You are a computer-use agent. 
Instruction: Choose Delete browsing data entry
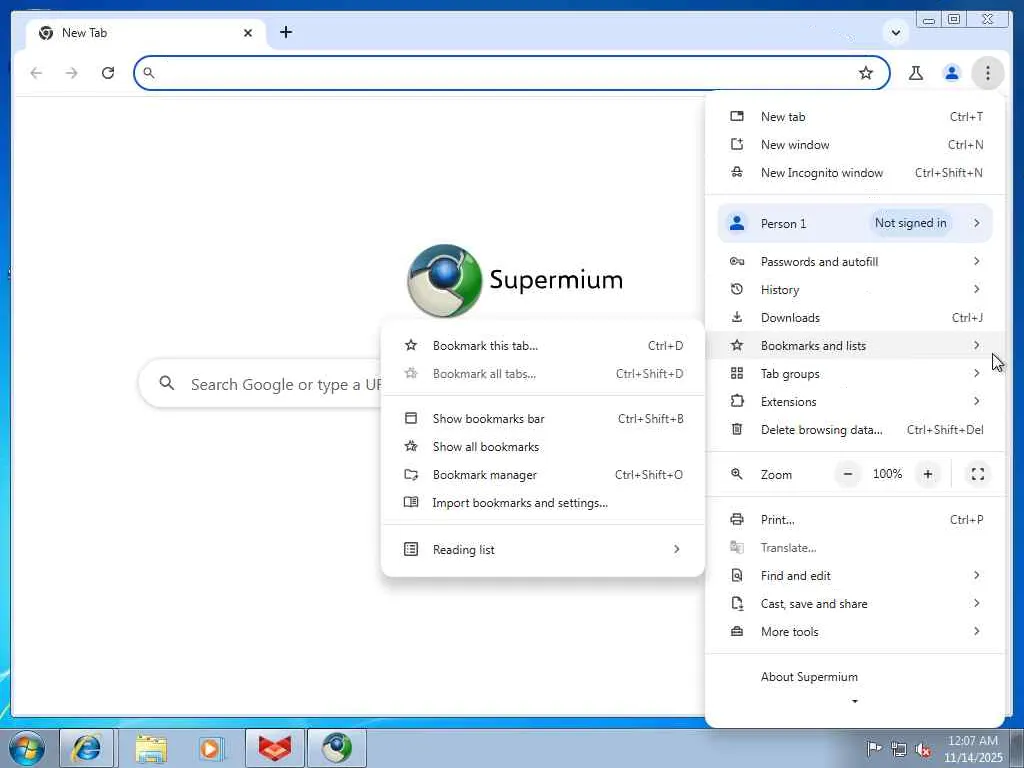[855, 430]
